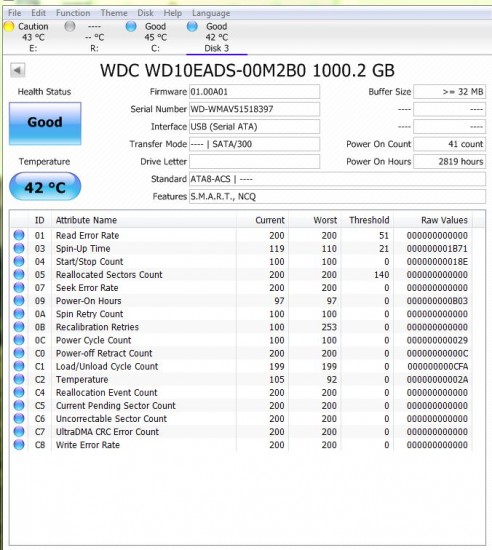
Task: Open the Function menu
Action: click(x=73, y=13)
